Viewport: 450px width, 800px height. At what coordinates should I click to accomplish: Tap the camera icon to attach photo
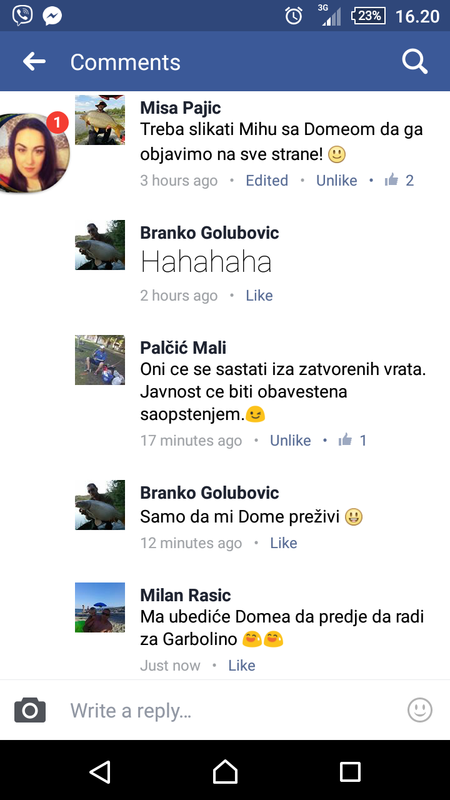pyautogui.click(x=30, y=710)
